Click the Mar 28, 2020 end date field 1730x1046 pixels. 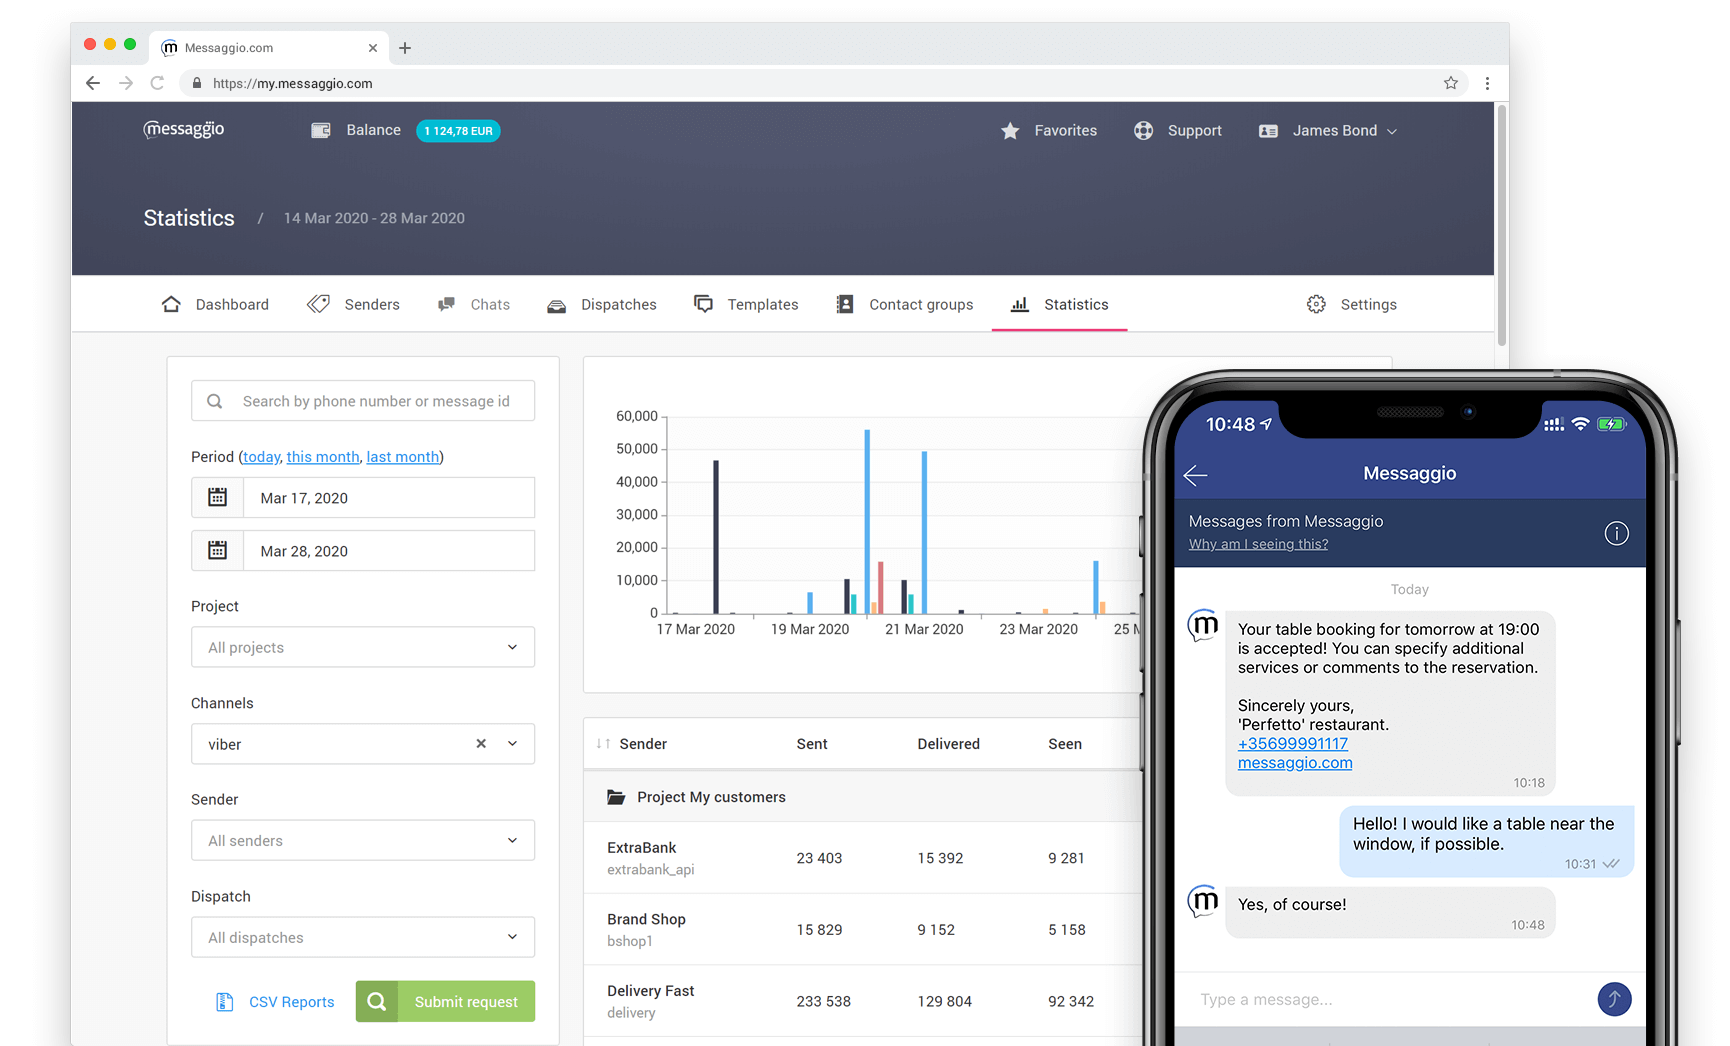[x=363, y=550]
